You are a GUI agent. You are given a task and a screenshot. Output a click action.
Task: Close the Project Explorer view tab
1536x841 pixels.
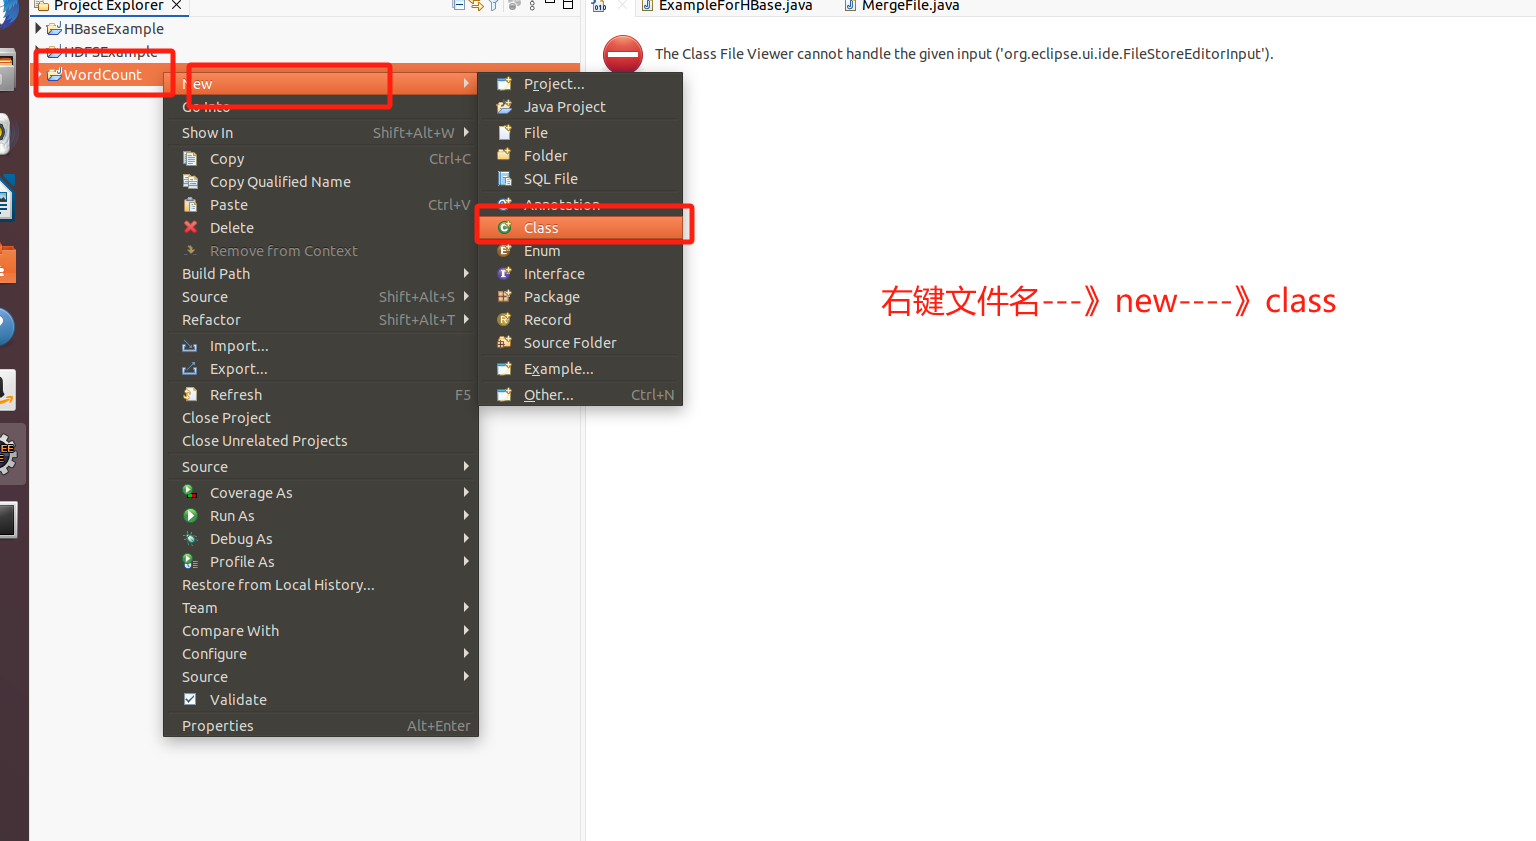click(x=177, y=5)
